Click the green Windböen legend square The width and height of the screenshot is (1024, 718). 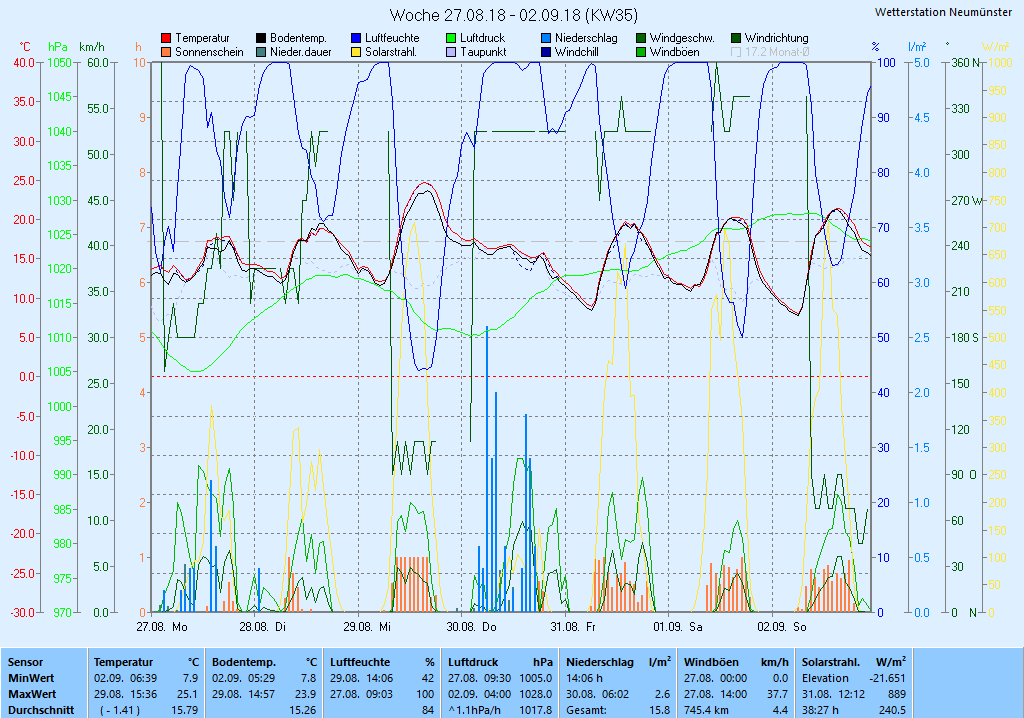point(641,52)
